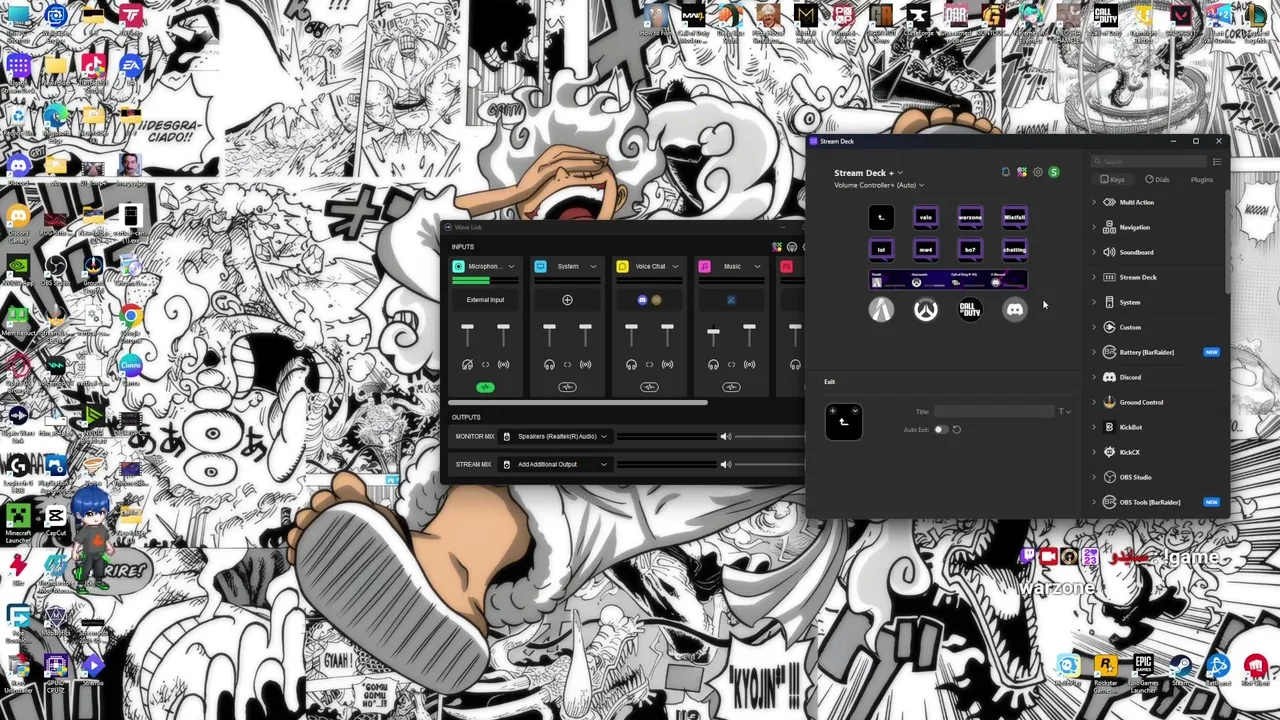Toggle Music channel stream mix output
Image resolution: width=1280 pixels, height=720 pixels.
(x=749, y=364)
